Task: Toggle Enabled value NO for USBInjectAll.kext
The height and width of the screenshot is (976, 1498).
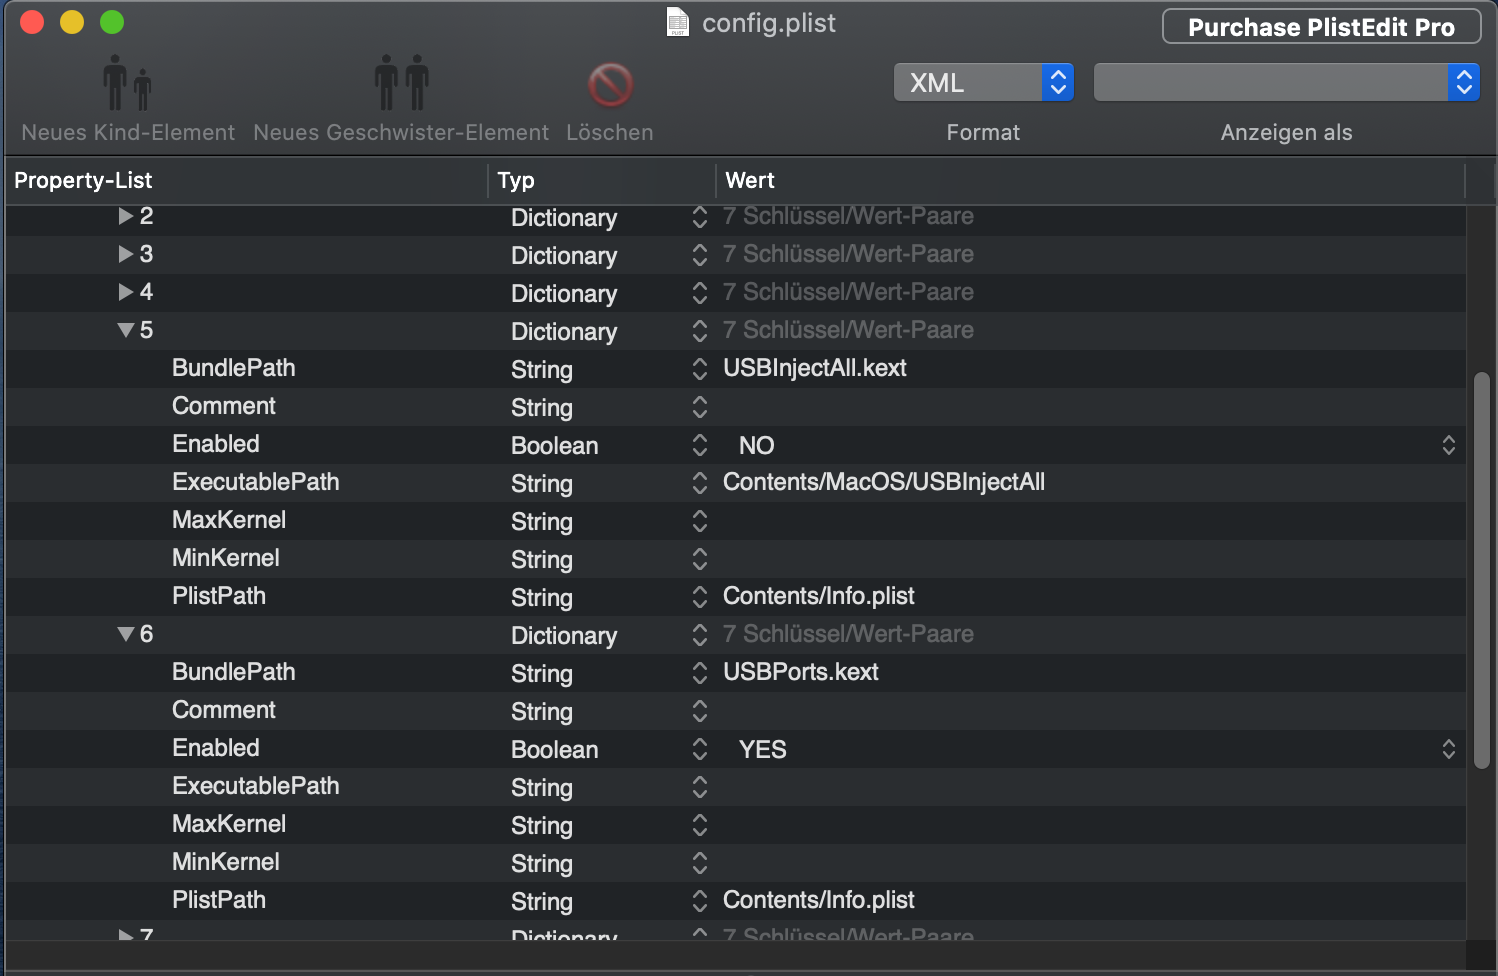Action: click(x=1448, y=445)
